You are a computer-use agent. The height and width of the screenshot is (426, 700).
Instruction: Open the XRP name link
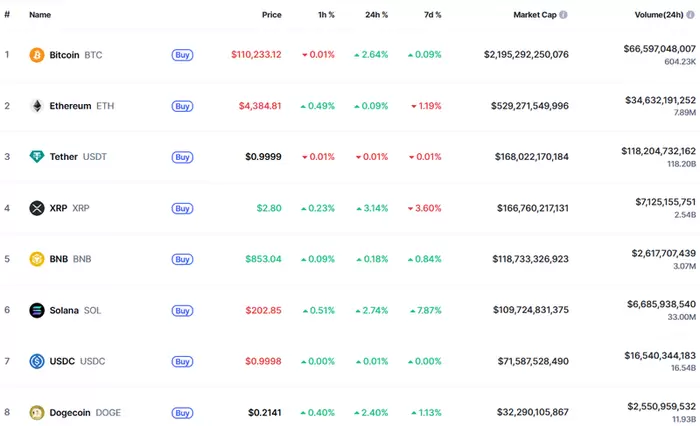(58, 208)
